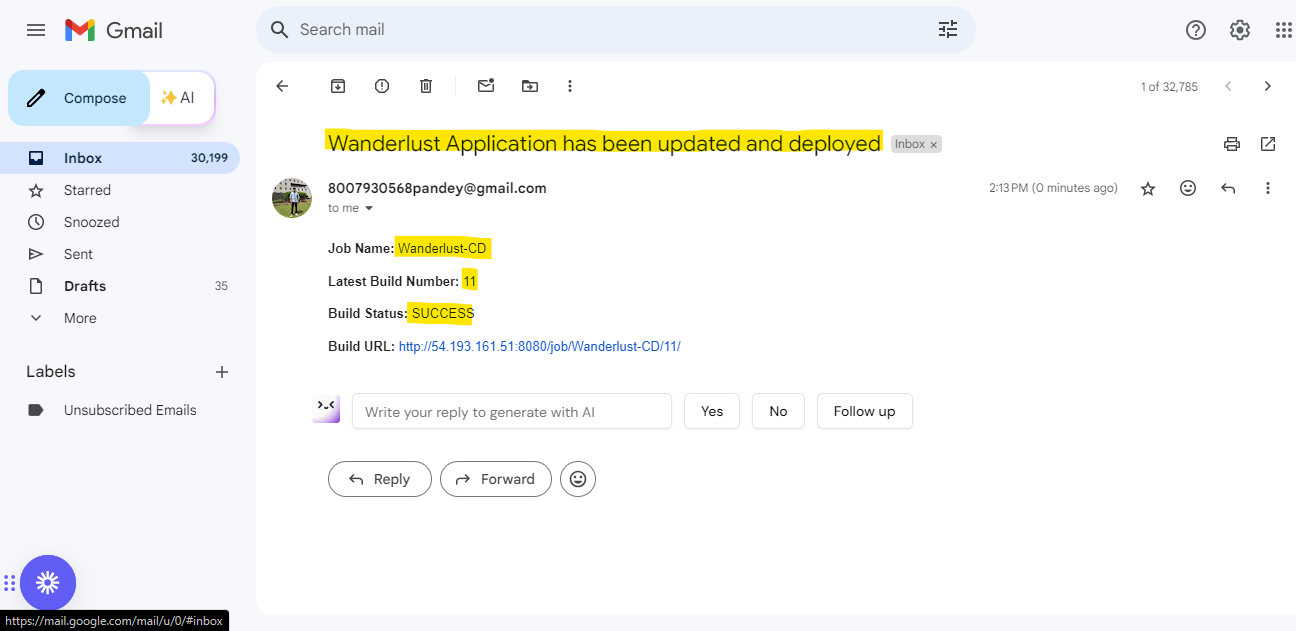Screen dimensions: 1296x631
Task: Click the Compose button
Action: pyautogui.click(x=79, y=98)
